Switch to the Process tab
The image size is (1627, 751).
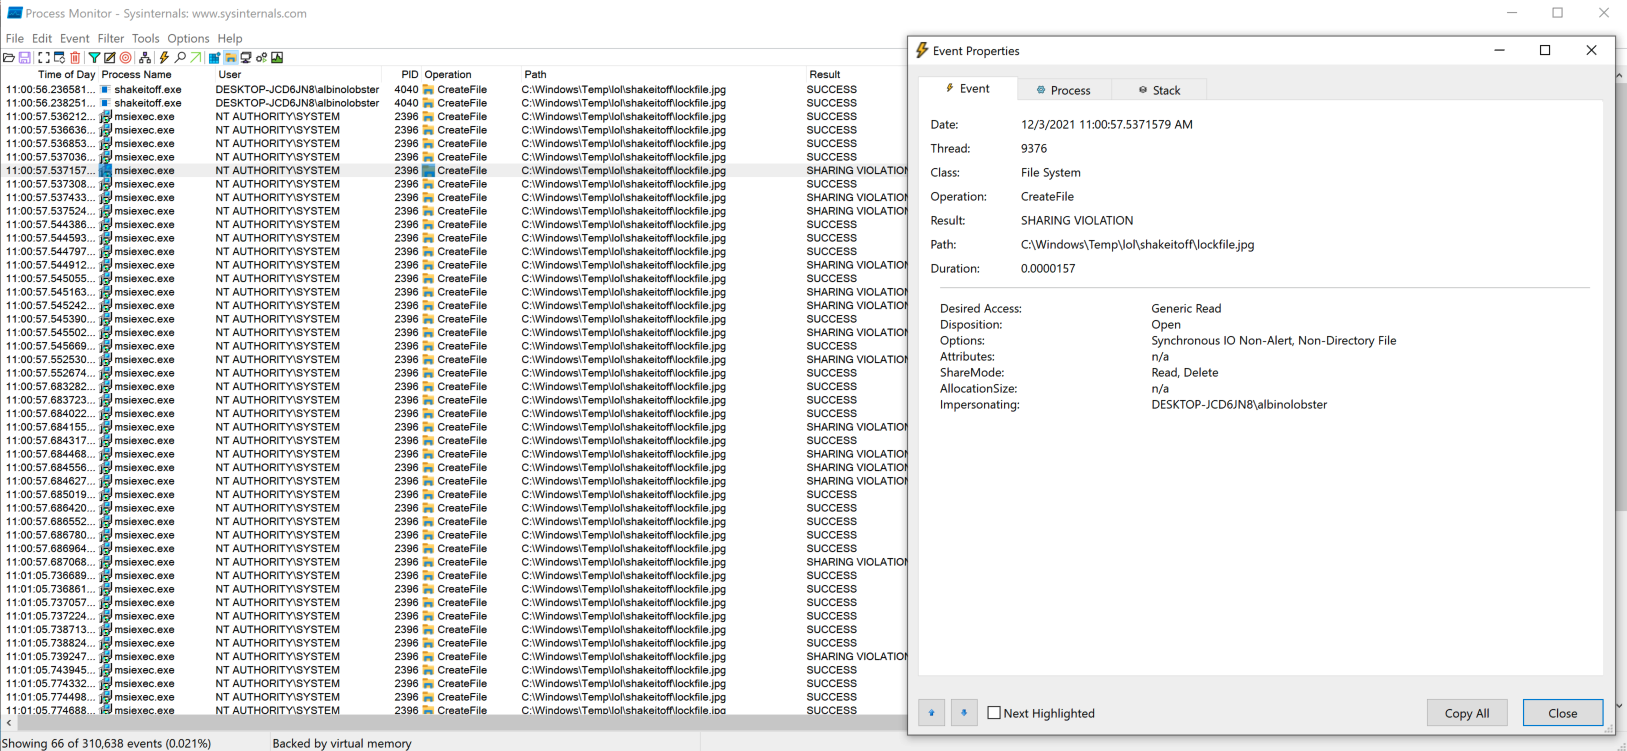(x=1063, y=90)
